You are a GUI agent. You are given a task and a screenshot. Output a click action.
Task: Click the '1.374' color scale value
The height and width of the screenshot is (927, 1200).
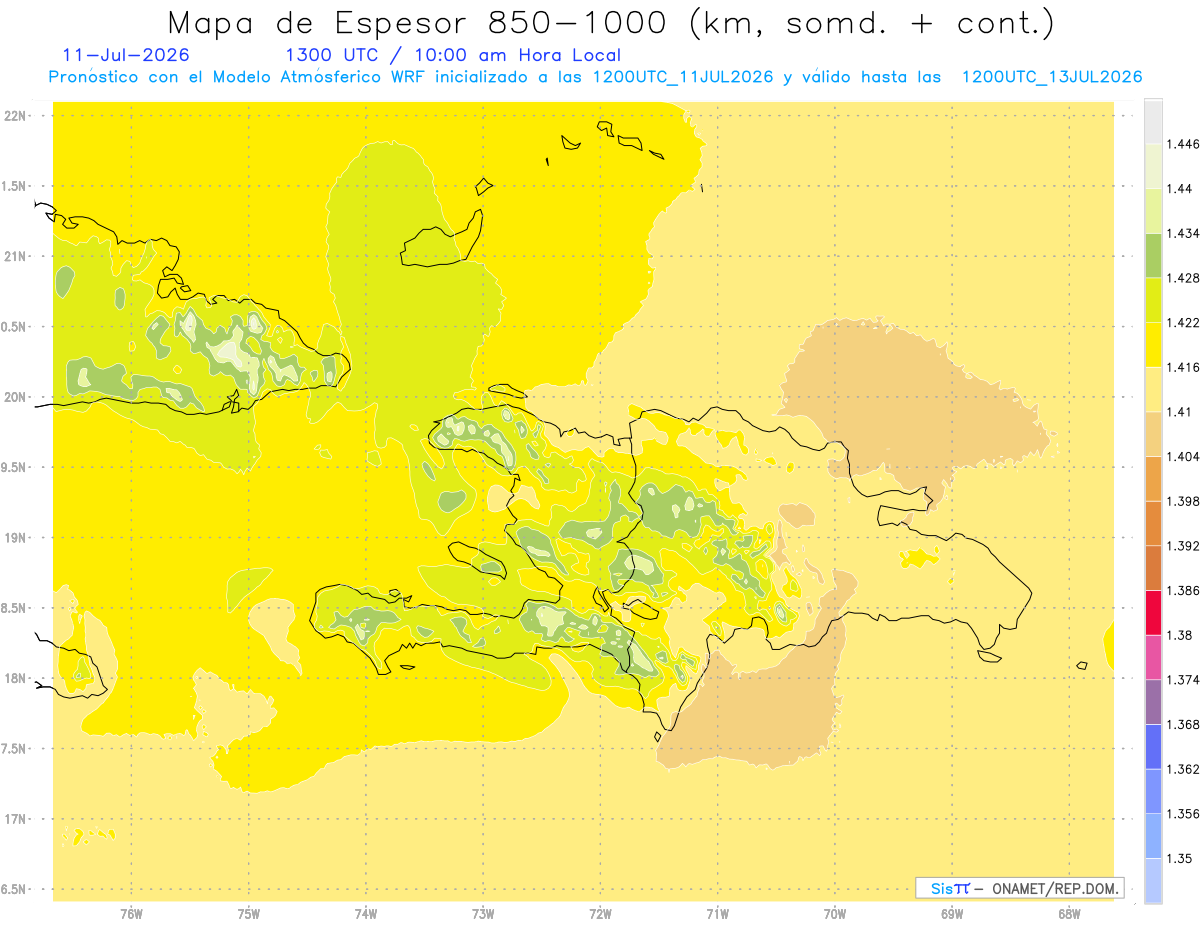tap(1183, 680)
